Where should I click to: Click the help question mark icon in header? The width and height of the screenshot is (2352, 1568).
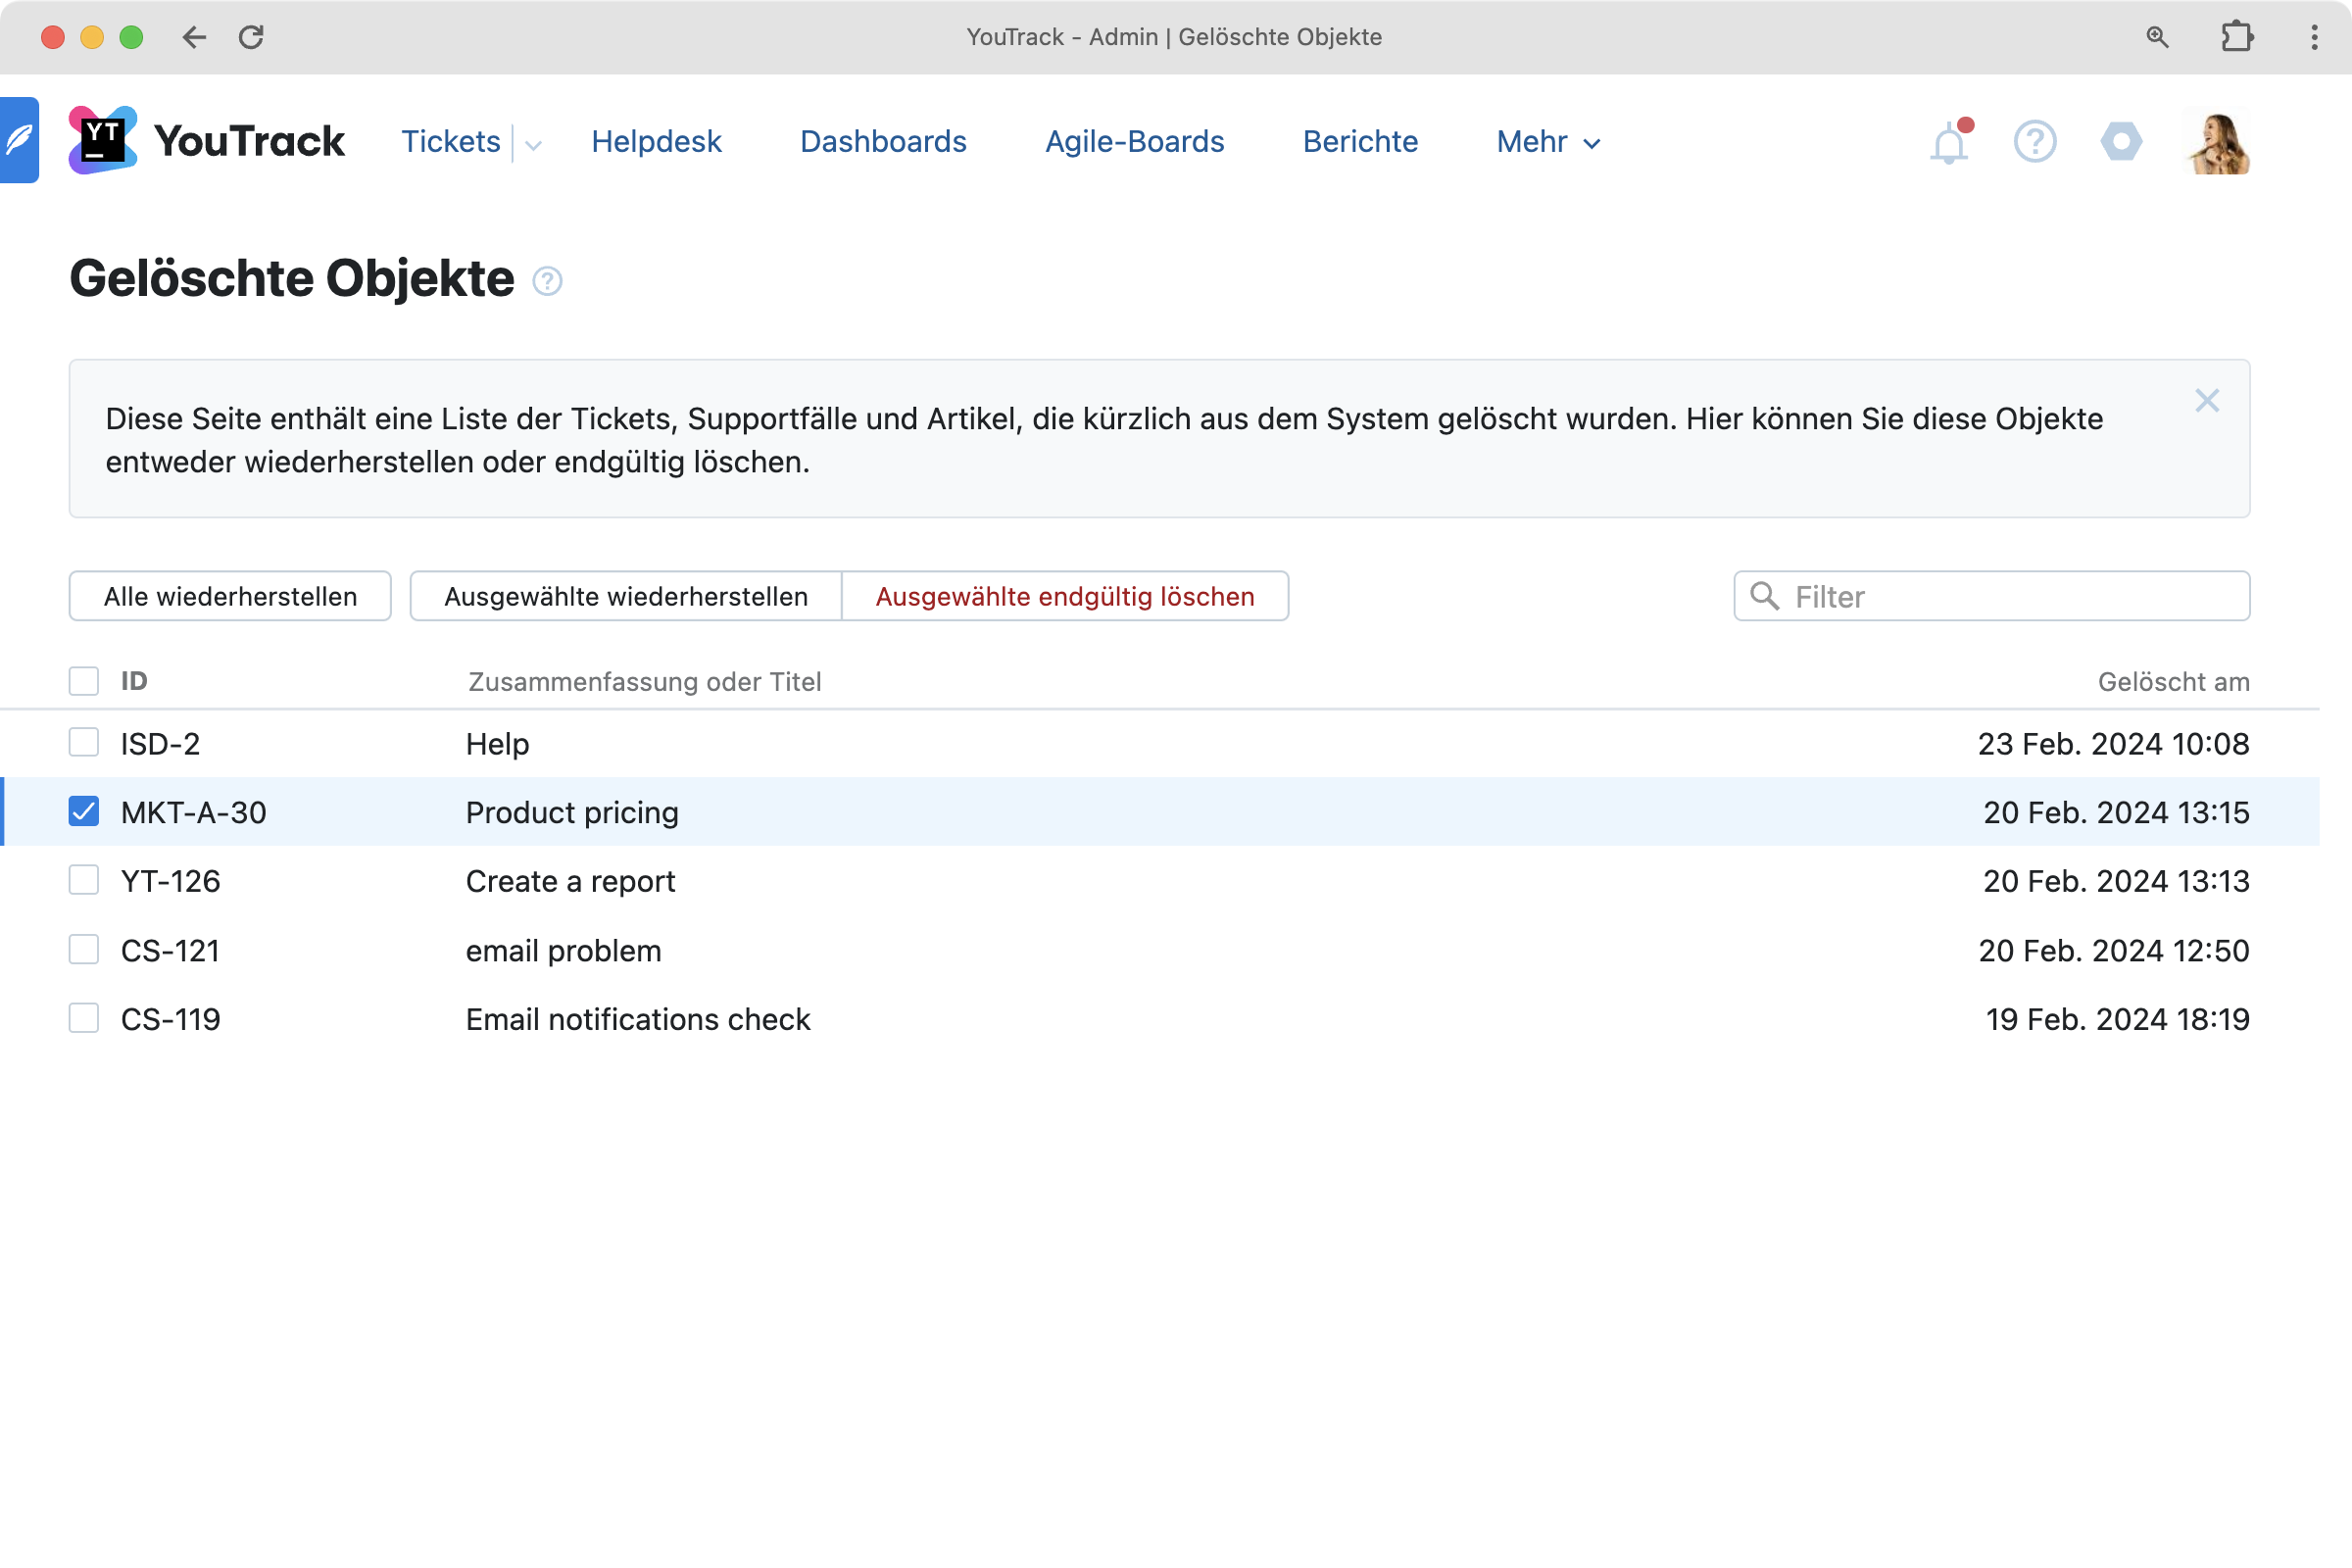pos(2034,141)
